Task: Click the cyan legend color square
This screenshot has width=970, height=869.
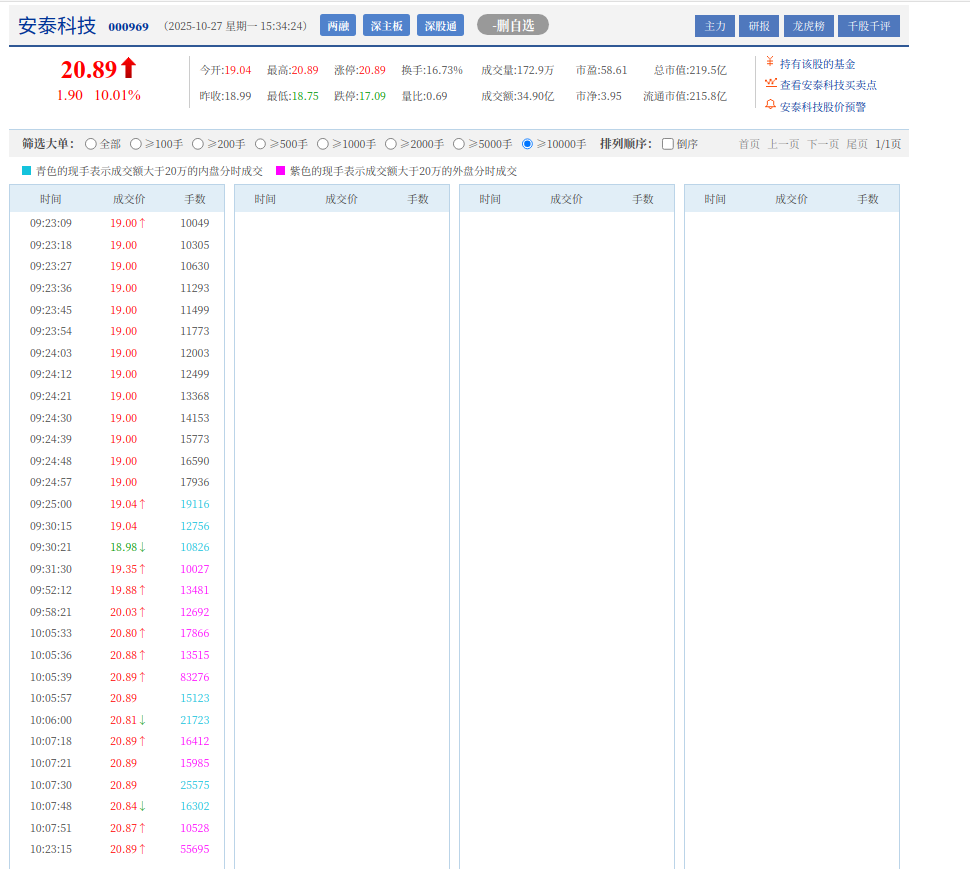Action: tap(27, 171)
